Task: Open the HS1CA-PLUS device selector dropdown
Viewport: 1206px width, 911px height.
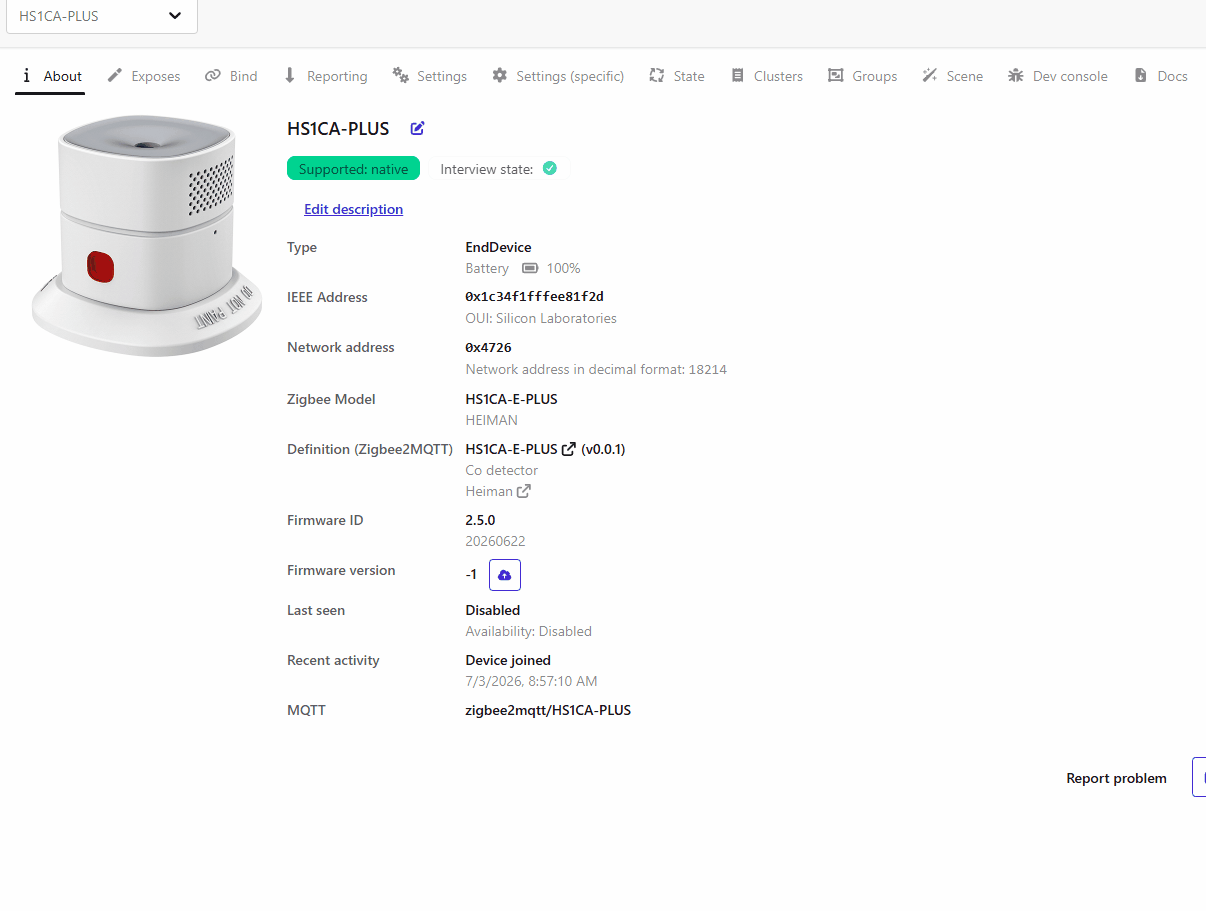Action: (101, 16)
